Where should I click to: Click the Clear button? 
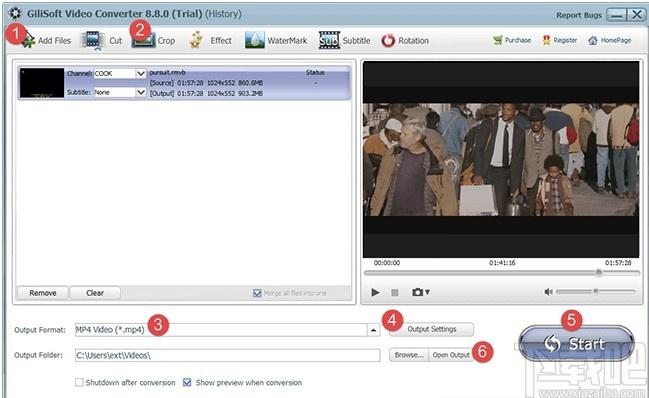[95, 293]
